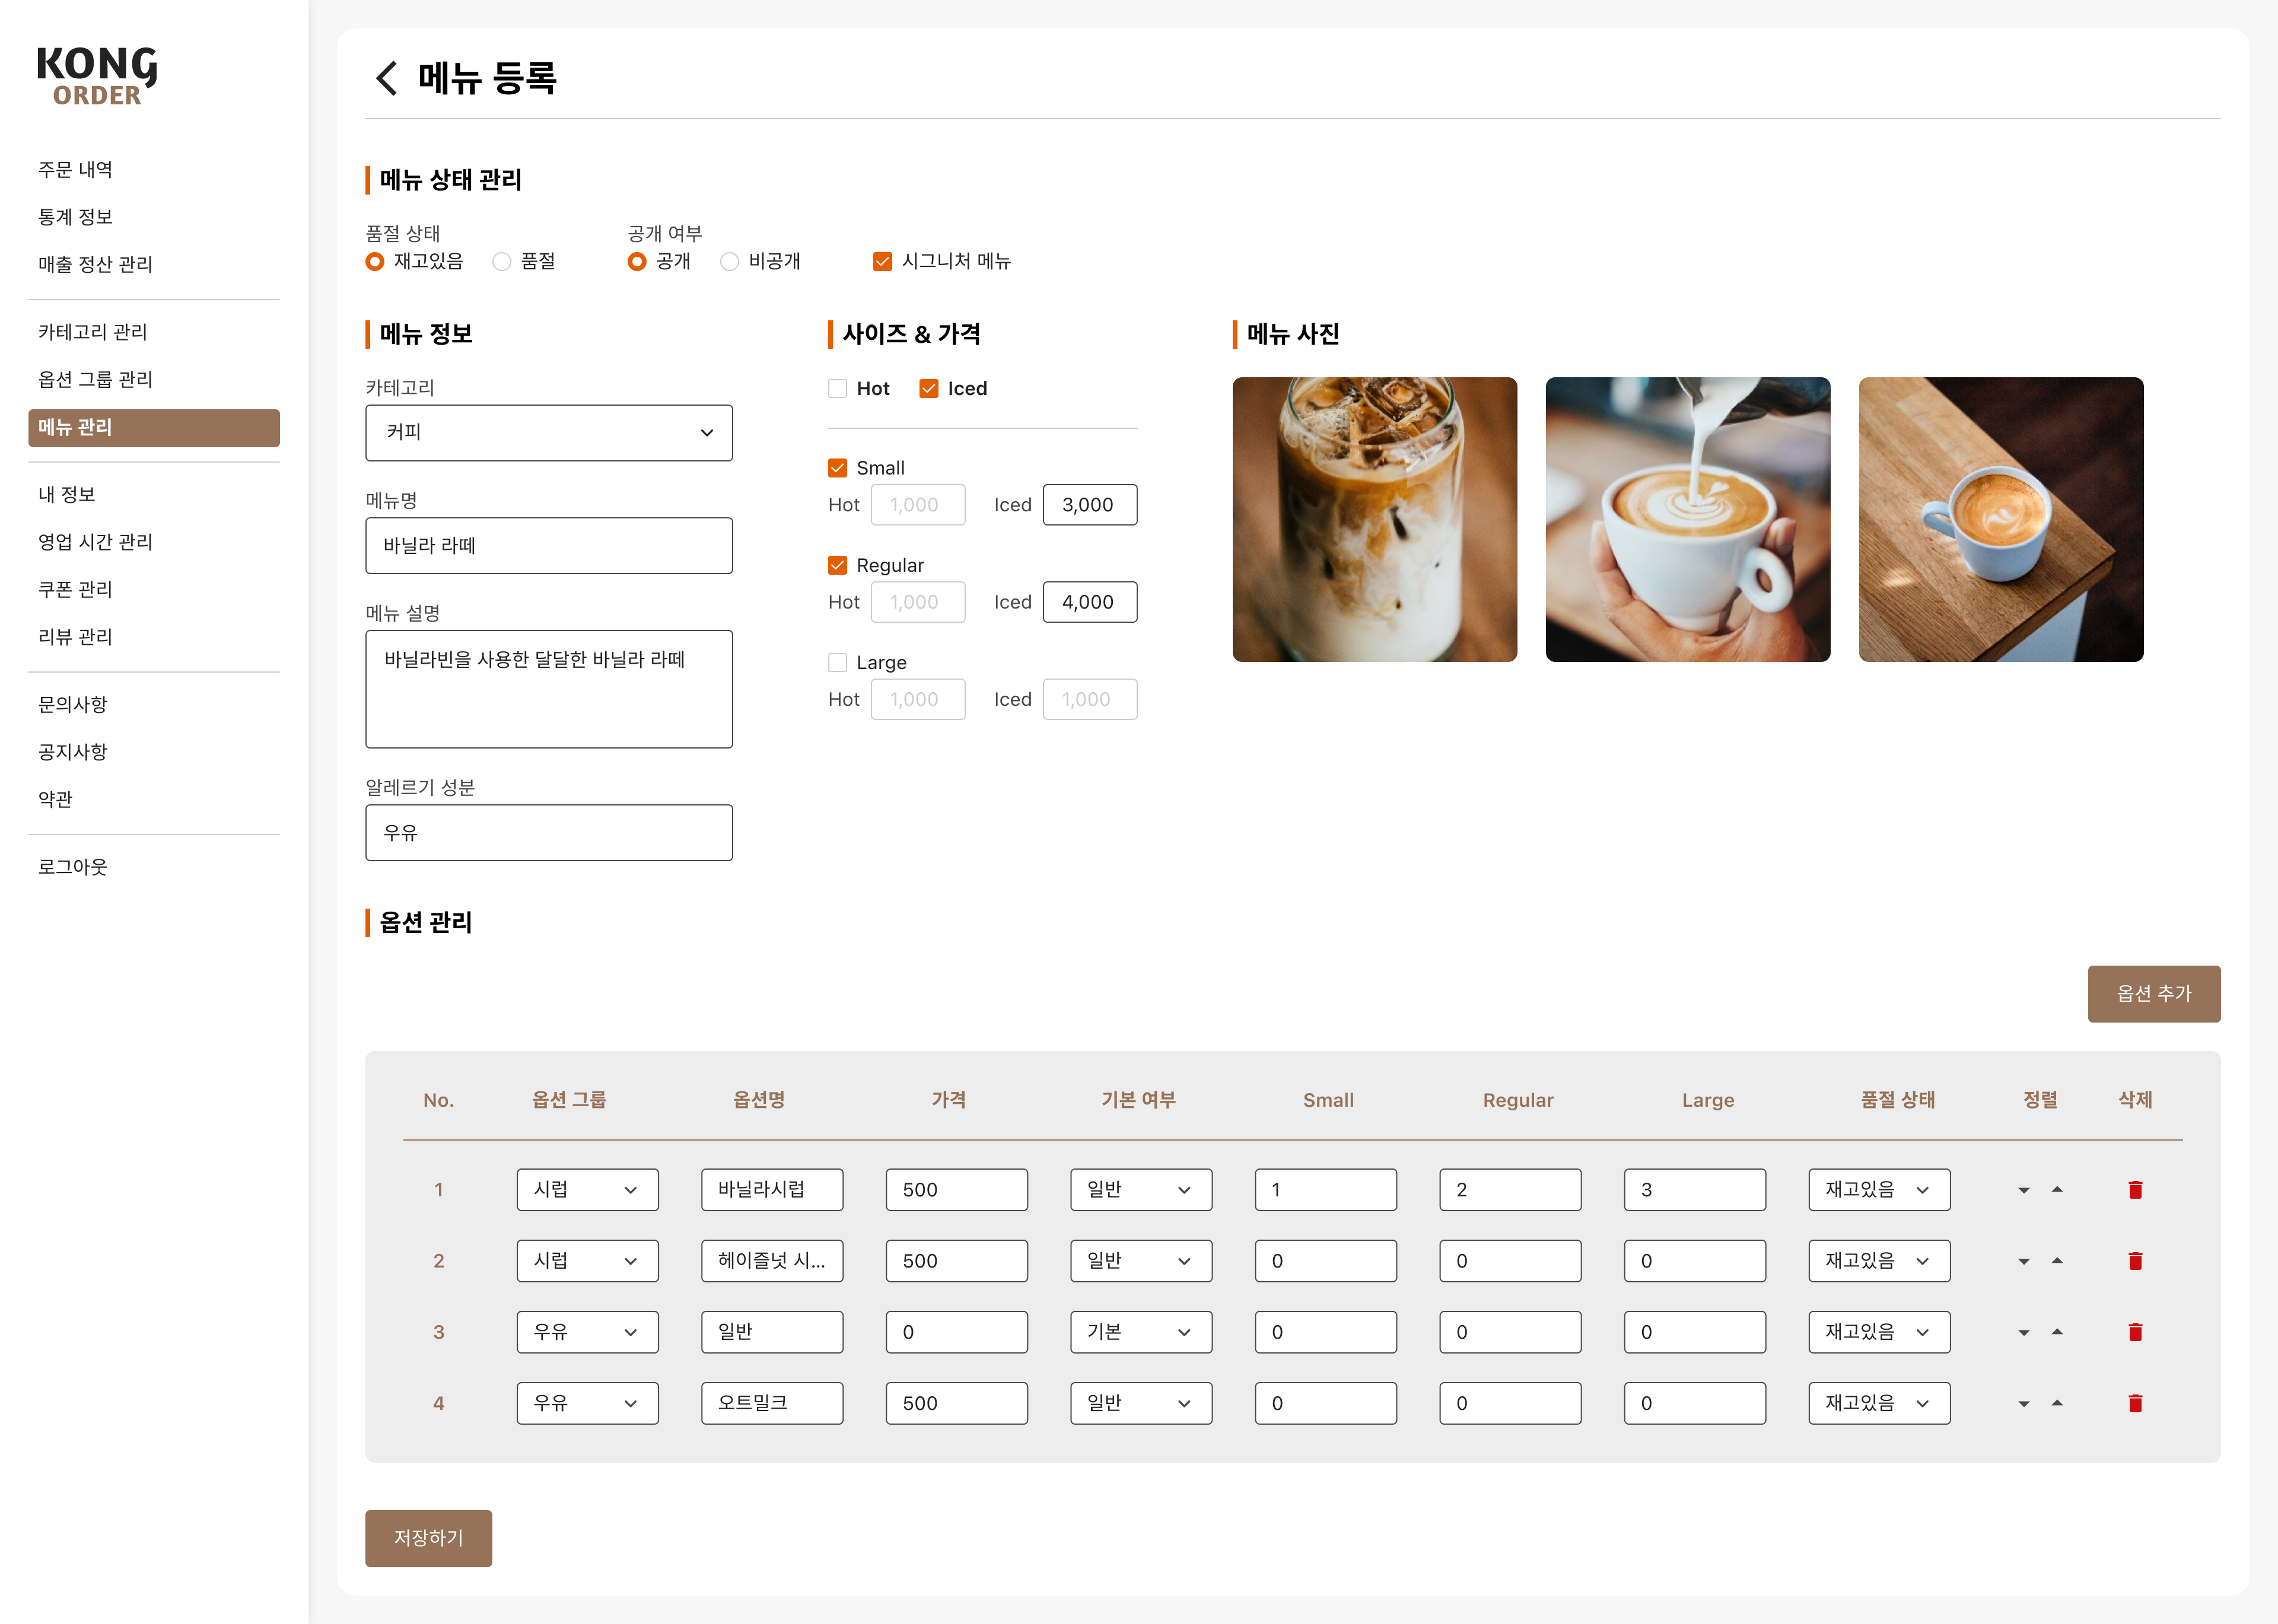Screen dimensions: 2278x1624
Task: Delete the 헤이즐넛 option row
Action: (2135, 1261)
